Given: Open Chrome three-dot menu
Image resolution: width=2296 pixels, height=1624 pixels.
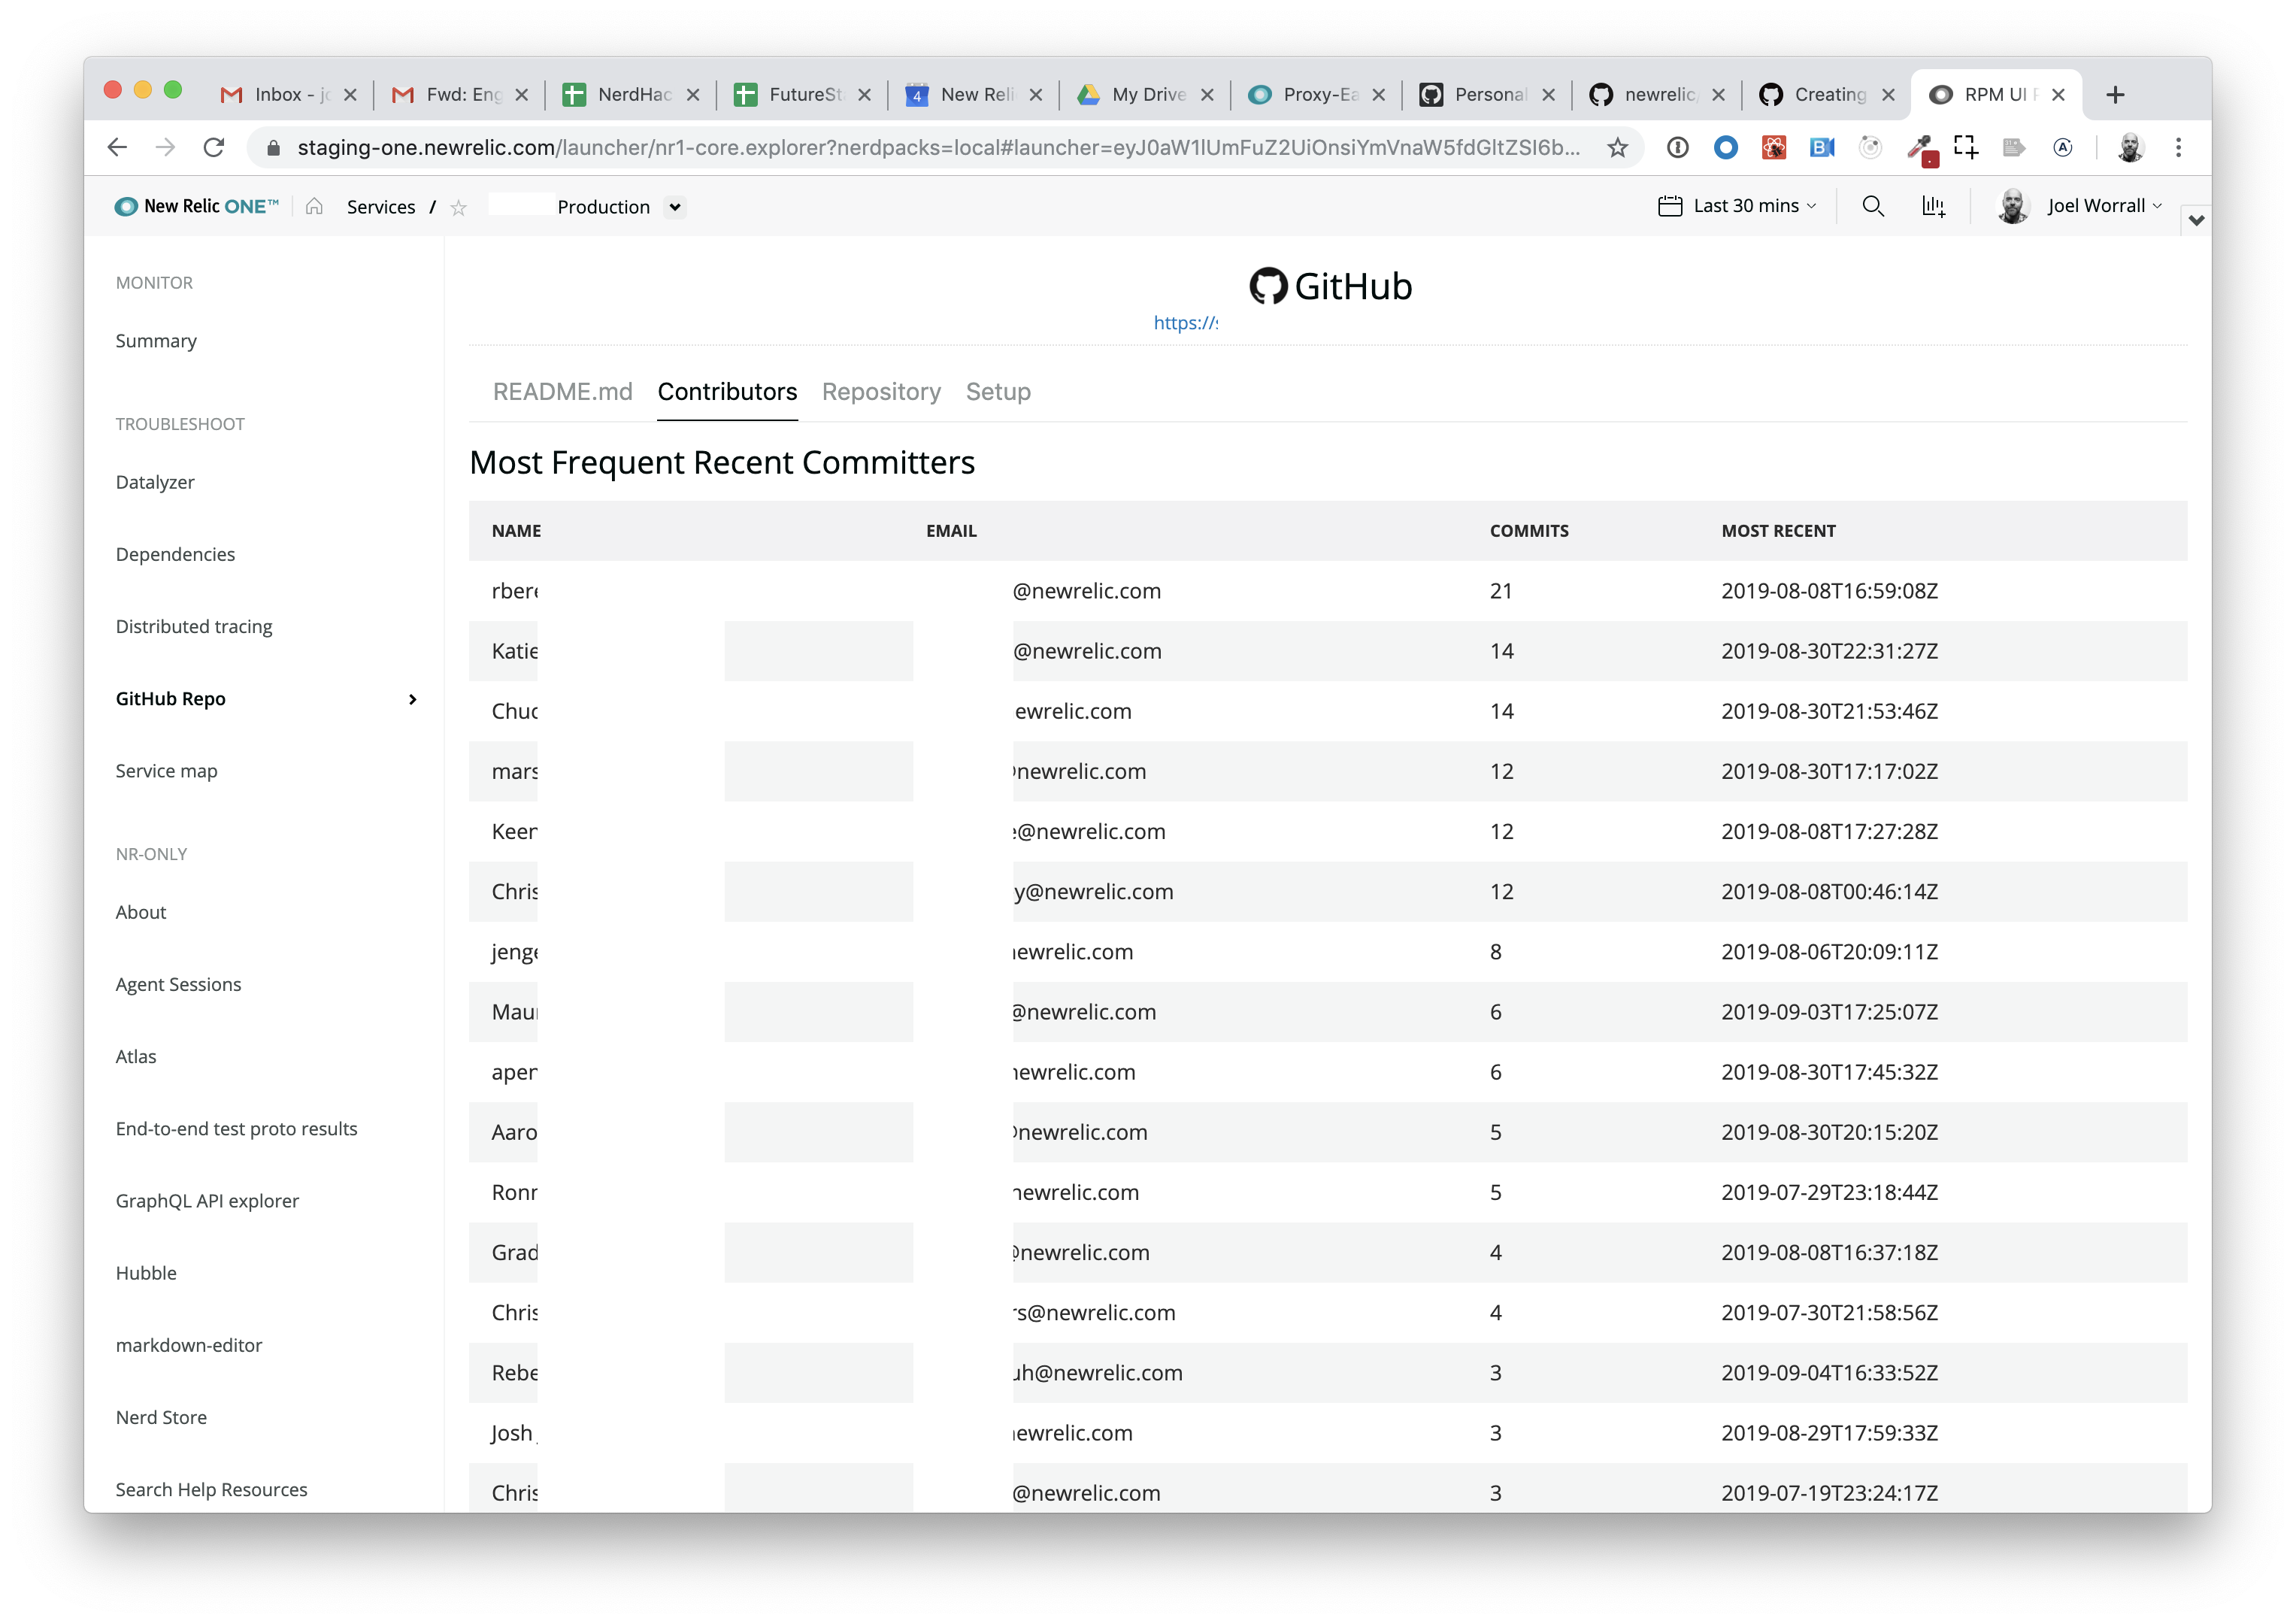Looking at the screenshot, I should 2178,148.
